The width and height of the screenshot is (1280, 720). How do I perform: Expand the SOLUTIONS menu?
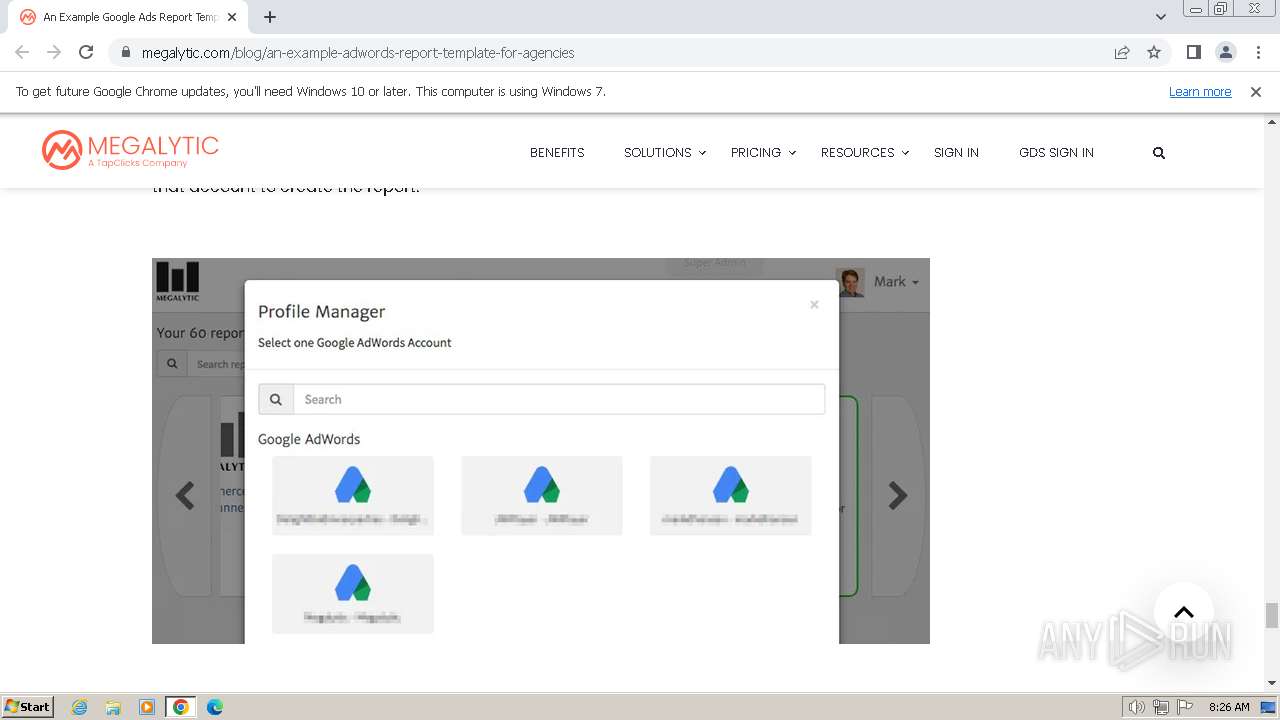click(x=665, y=153)
